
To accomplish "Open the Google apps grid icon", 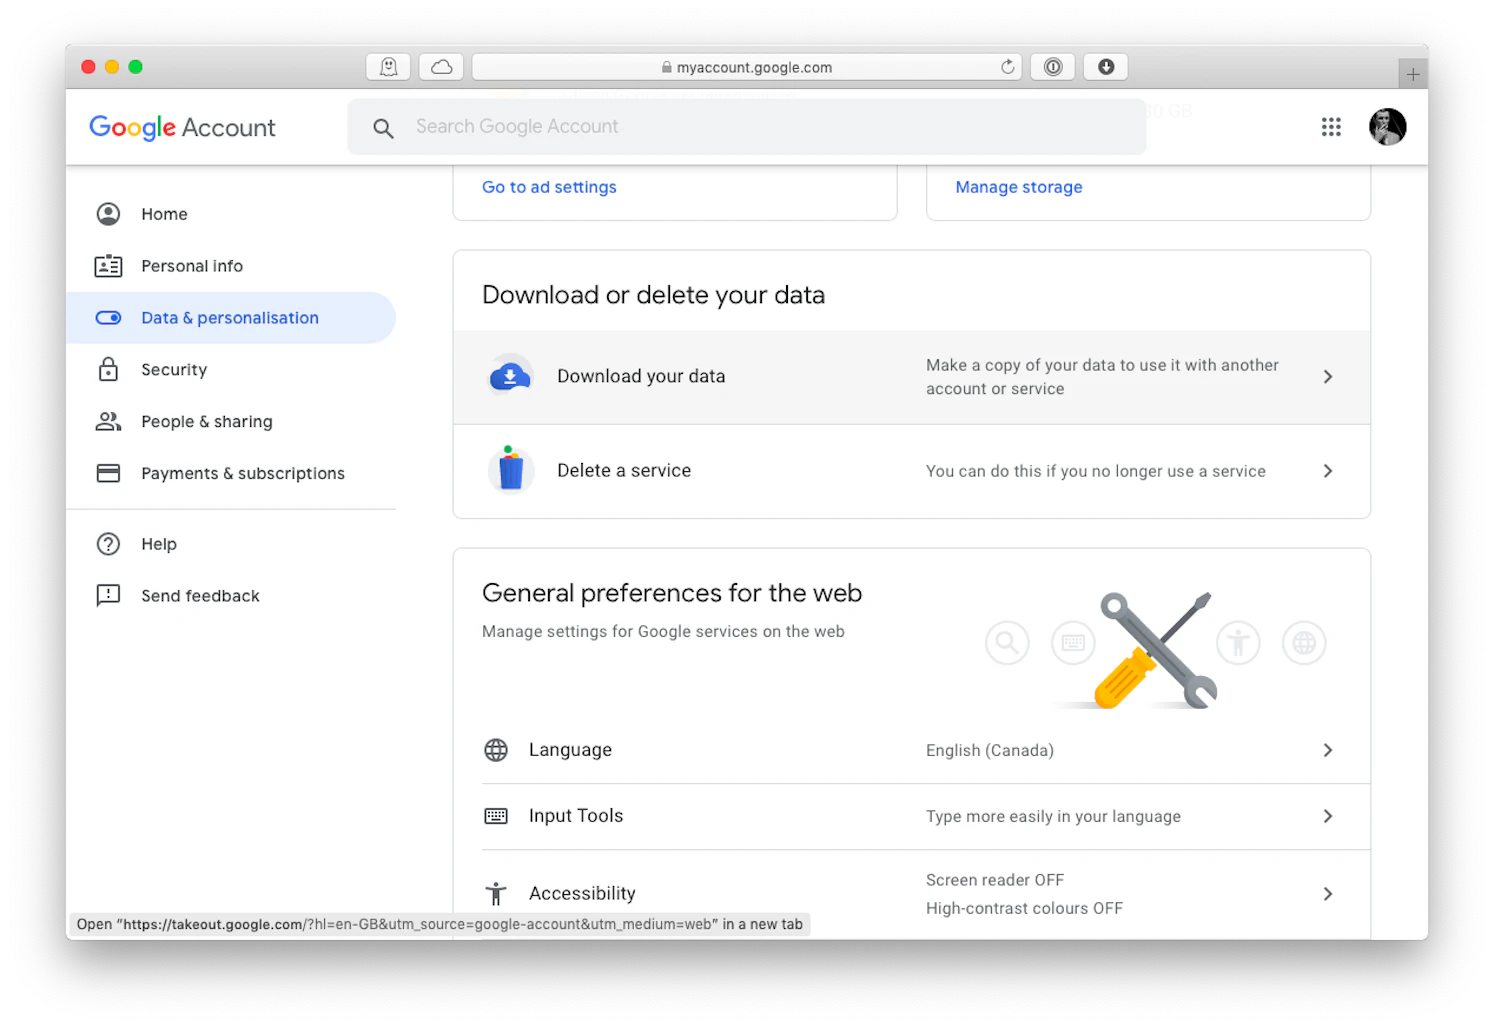I will [x=1331, y=127].
